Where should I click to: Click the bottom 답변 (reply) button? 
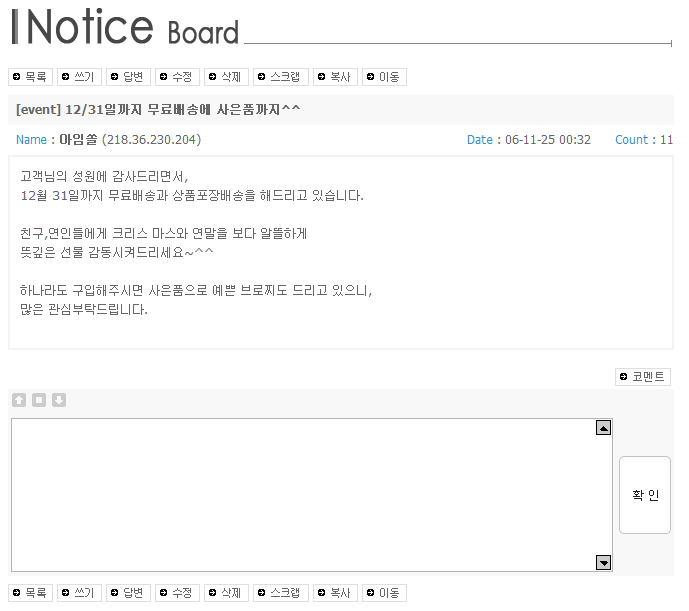point(128,593)
